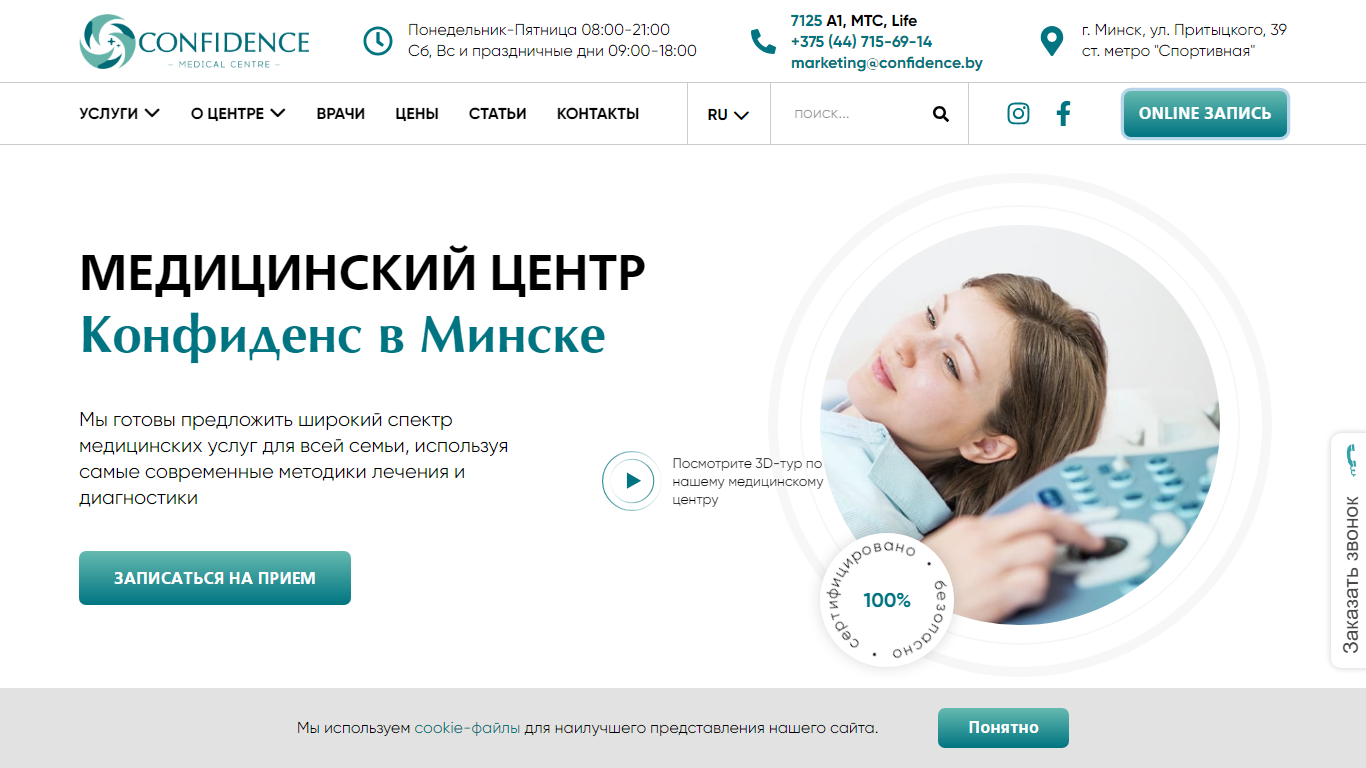Go to the ВРАЧИ menu item

341,114
